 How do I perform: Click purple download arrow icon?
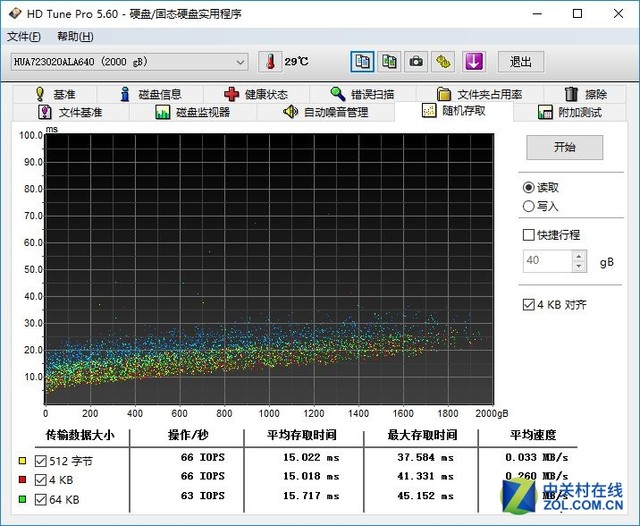coord(473,62)
